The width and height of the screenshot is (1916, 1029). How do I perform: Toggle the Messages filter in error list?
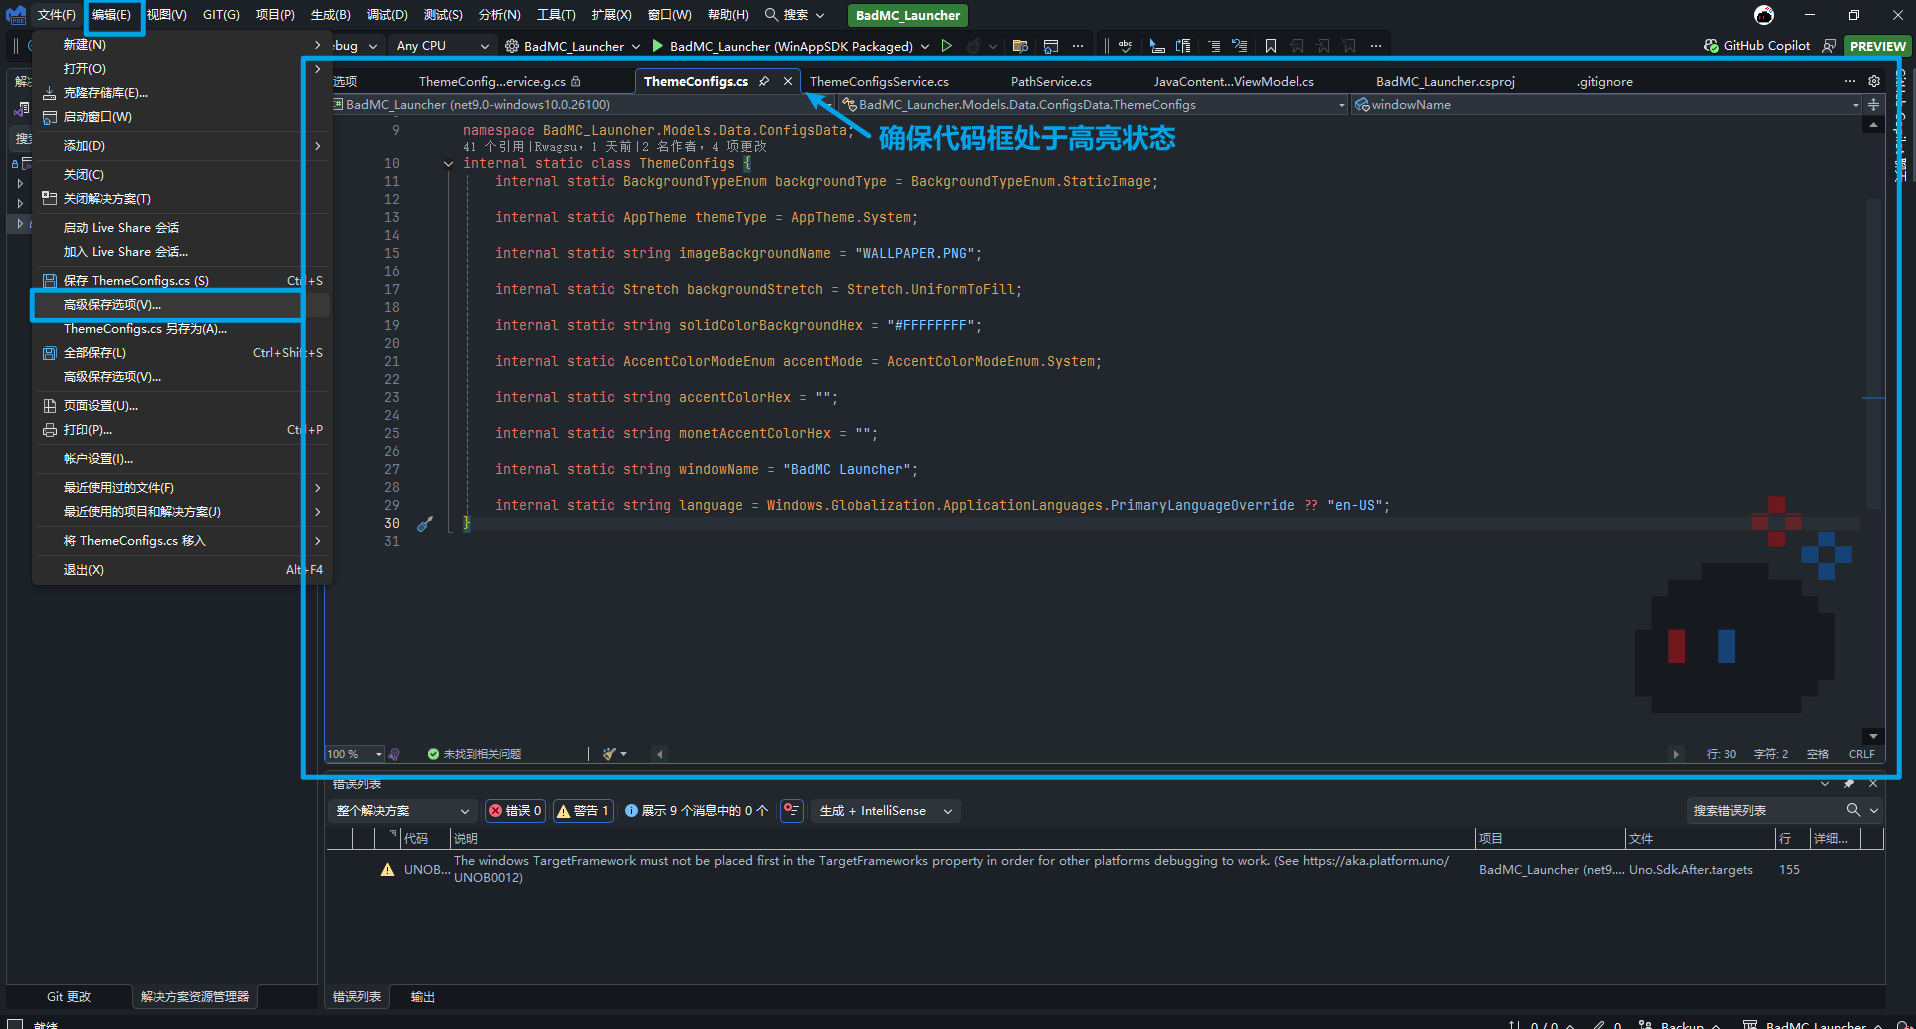(x=696, y=811)
